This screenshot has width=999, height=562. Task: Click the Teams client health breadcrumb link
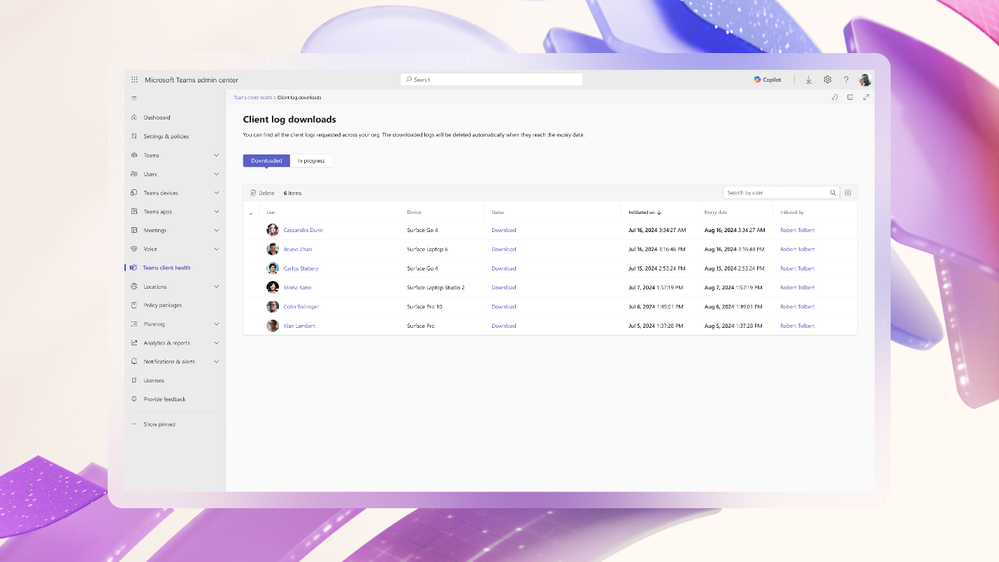(253, 97)
